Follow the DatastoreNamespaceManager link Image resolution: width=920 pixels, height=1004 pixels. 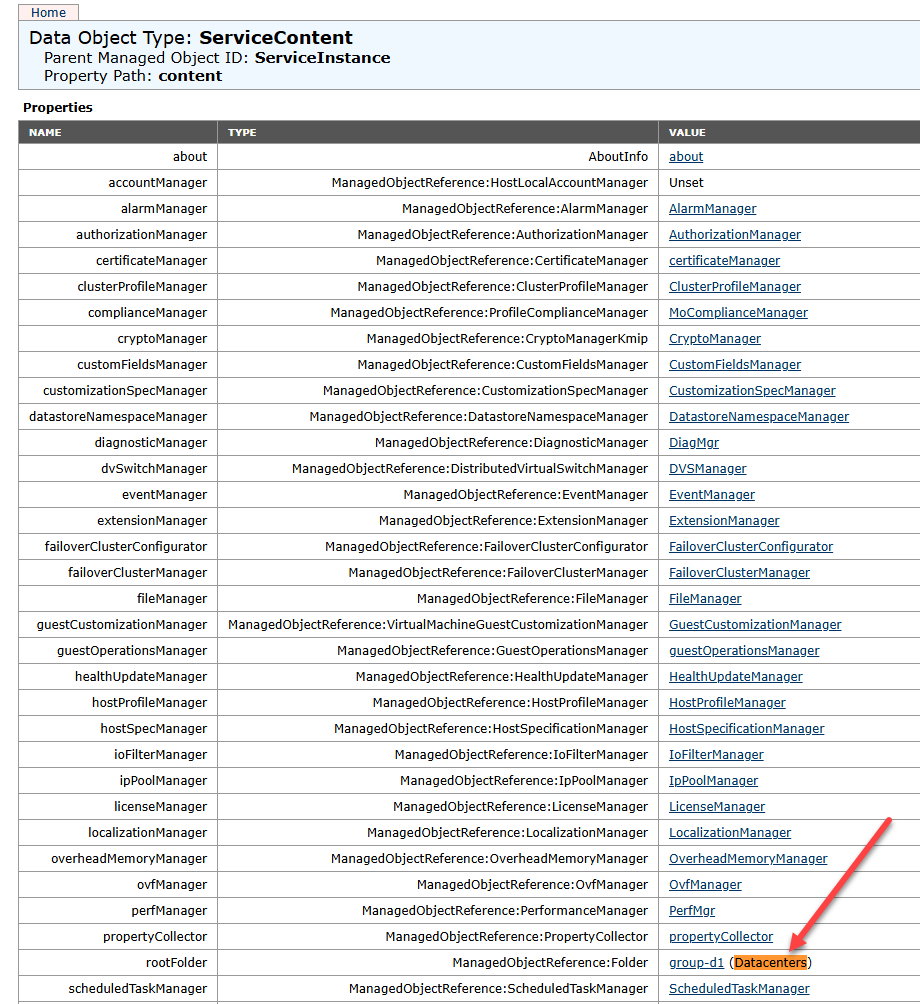click(x=759, y=416)
